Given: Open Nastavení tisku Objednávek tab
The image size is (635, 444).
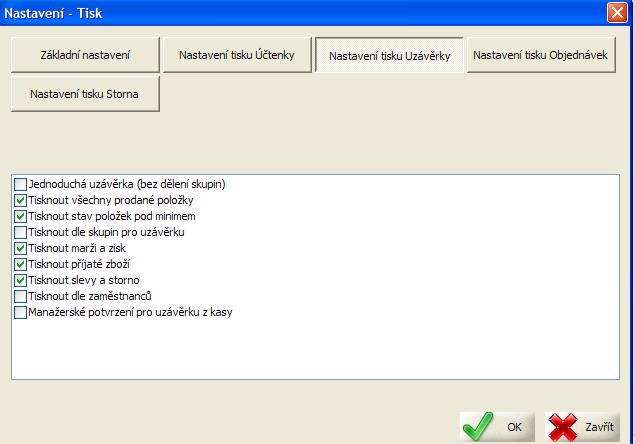Looking at the screenshot, I should point(541,55).
